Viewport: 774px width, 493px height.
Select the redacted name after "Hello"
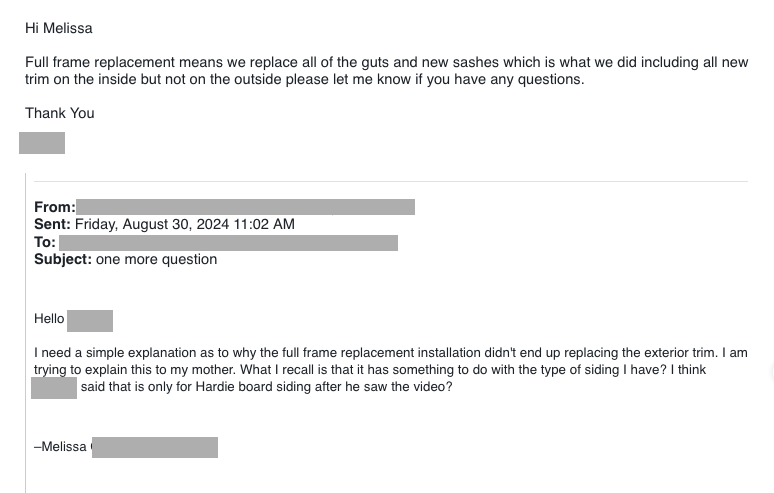(90, 321)
